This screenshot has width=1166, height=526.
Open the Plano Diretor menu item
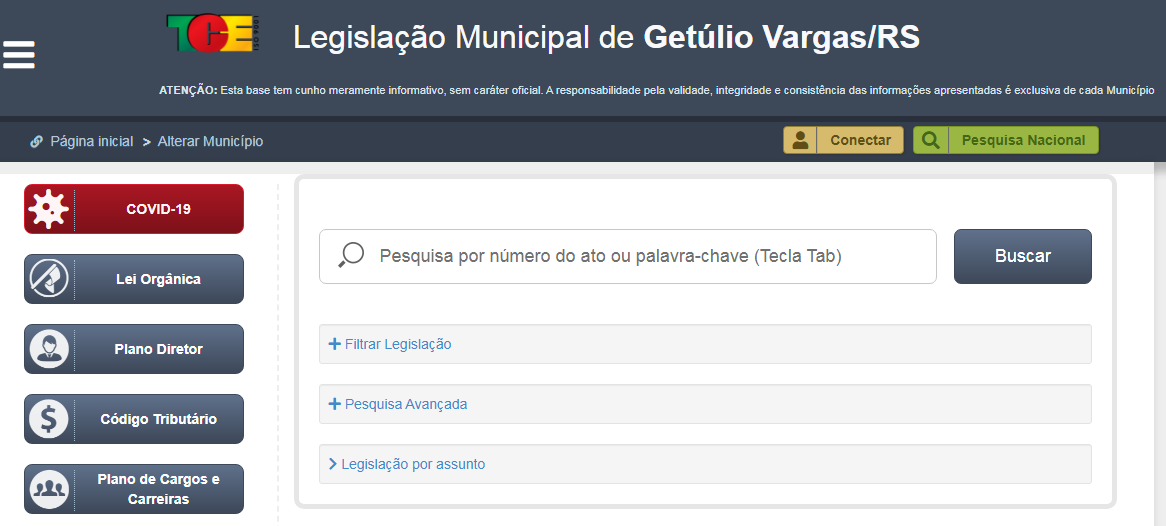[x=158, y=349]
